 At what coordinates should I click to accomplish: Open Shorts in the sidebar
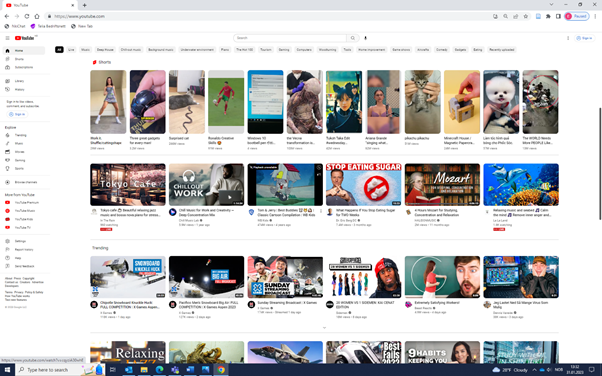[x=23, y=59]
